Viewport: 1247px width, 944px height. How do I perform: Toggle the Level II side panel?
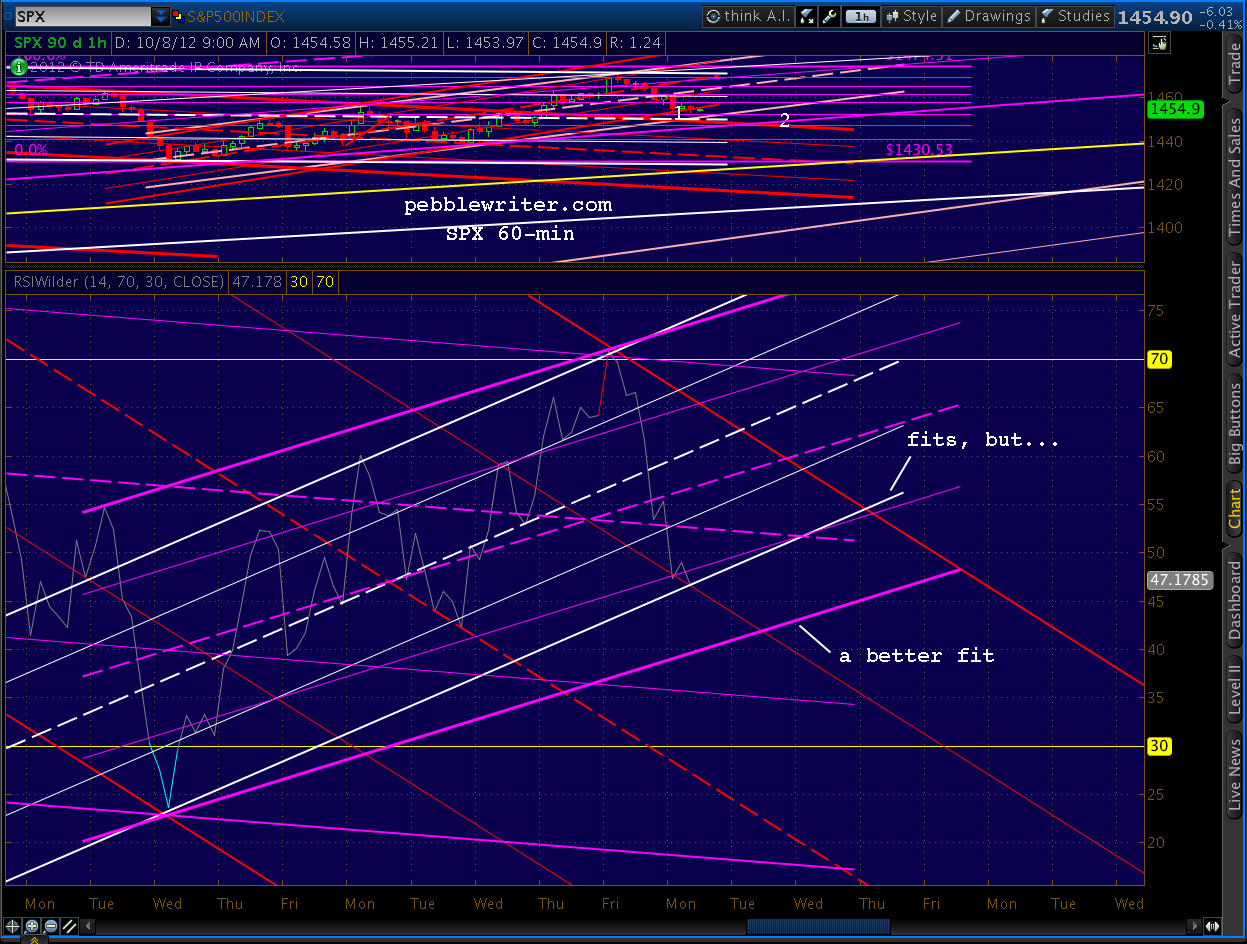click(x=1235, y=688)
